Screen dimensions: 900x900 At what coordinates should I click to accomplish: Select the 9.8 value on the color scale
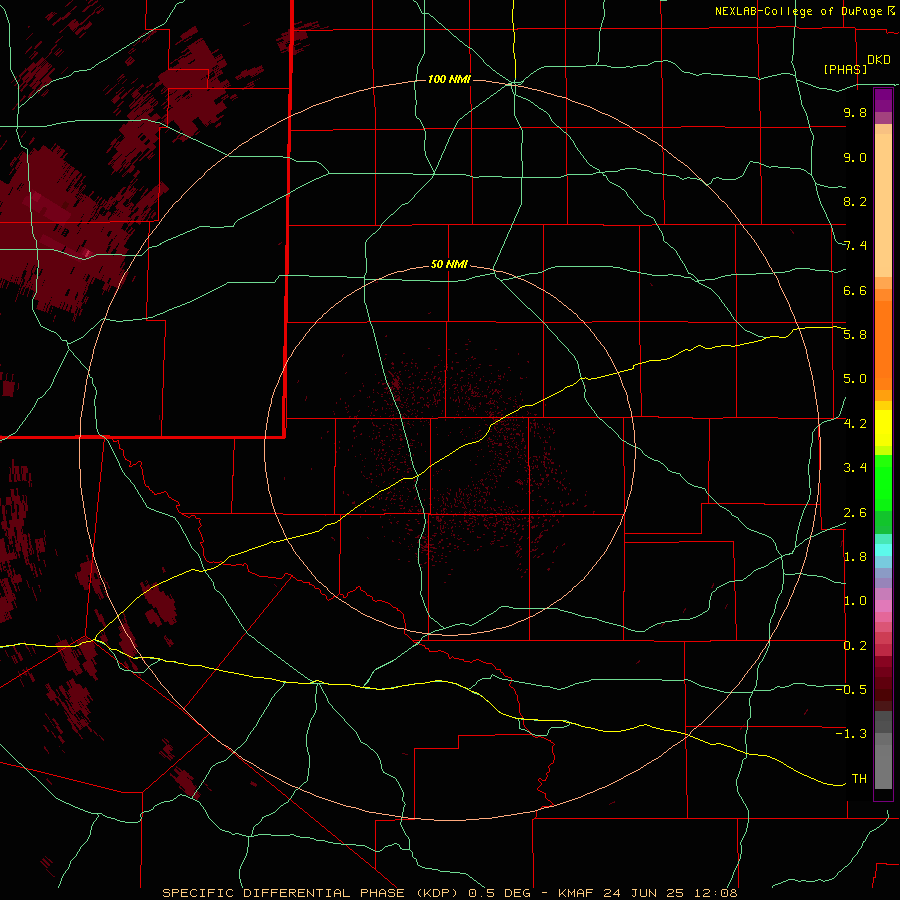[x=855, y=112]
